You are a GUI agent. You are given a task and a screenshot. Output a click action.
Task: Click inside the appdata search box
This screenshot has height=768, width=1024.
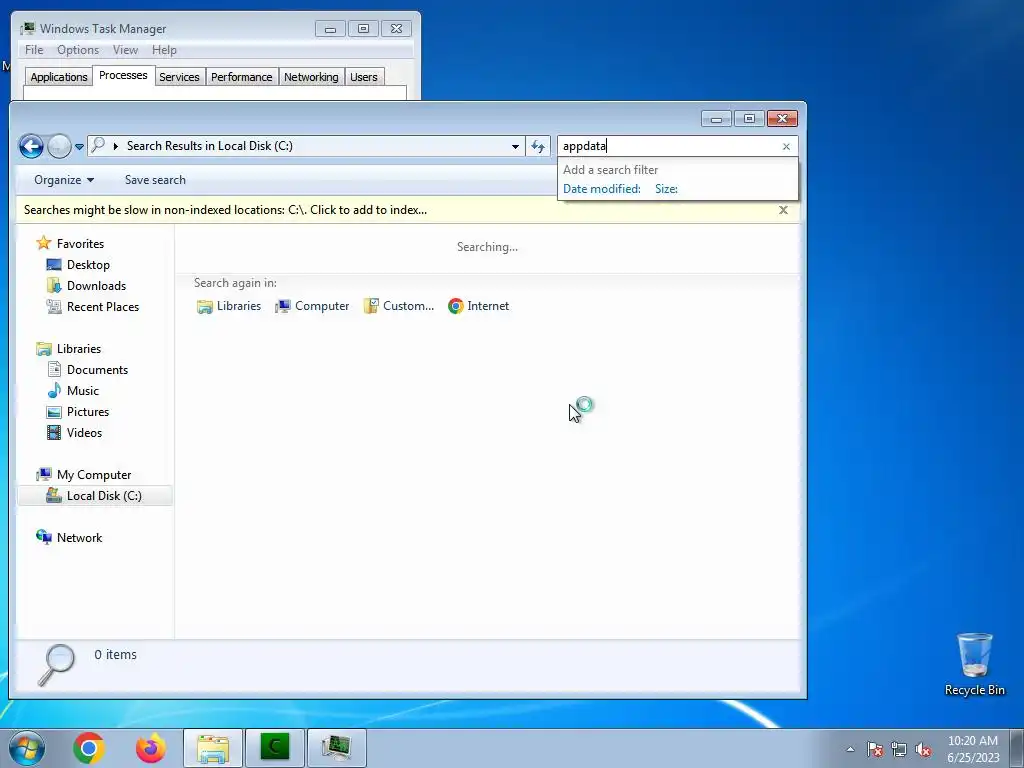[x=669, y=146]
